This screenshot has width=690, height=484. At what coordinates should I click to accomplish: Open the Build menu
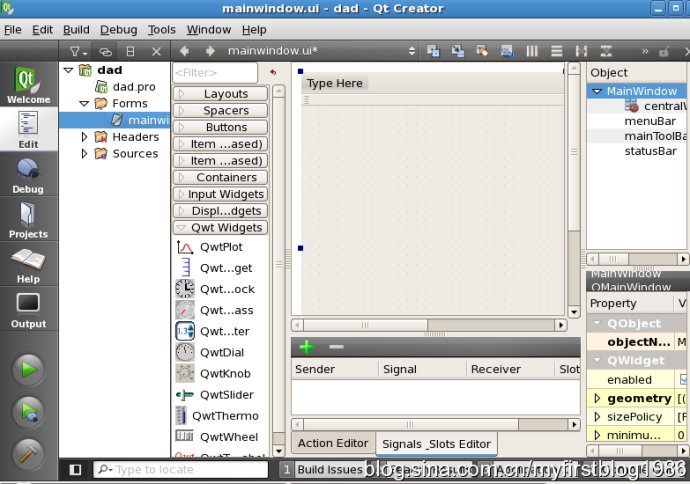pos(76,29)
